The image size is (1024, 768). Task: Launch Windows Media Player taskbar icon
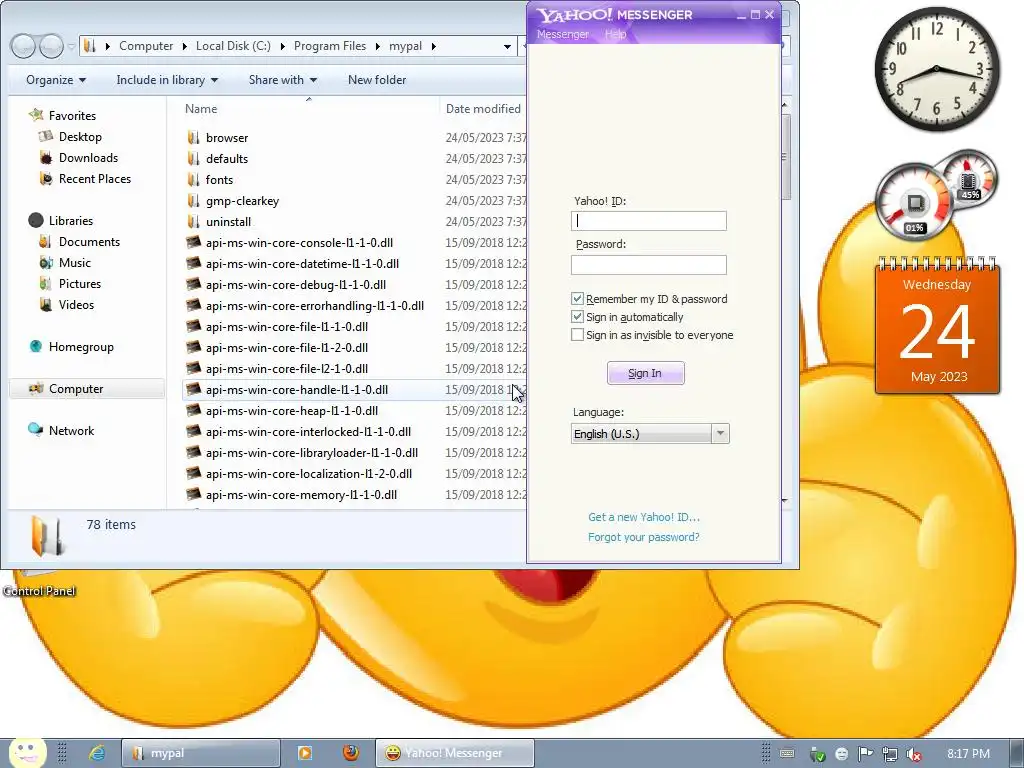point(304,753)
